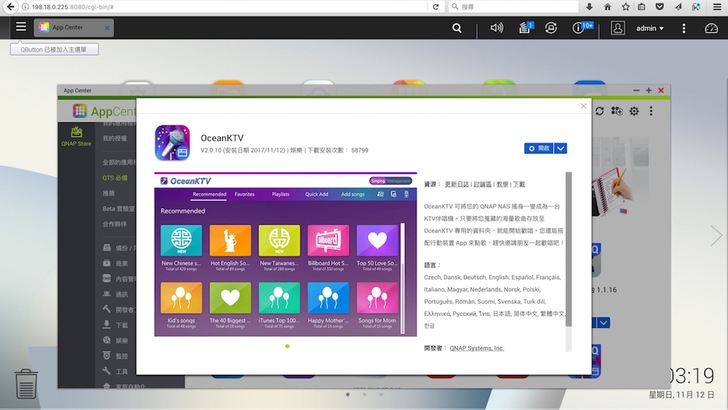728x410 pixels.
Task: Open background tasks icon in top bar
Action: (524, 28)
